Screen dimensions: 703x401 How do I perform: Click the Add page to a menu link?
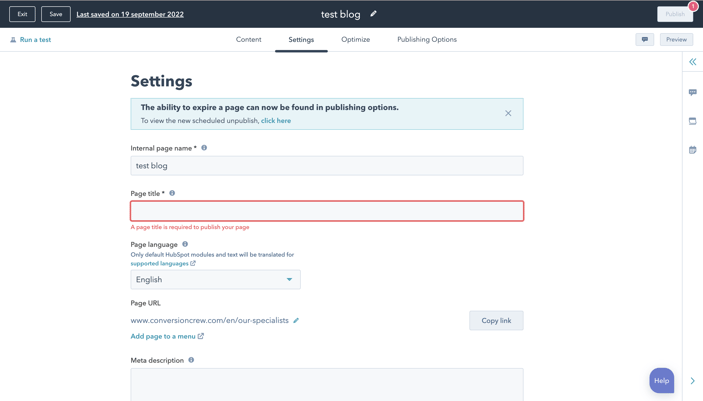point(163,336)
